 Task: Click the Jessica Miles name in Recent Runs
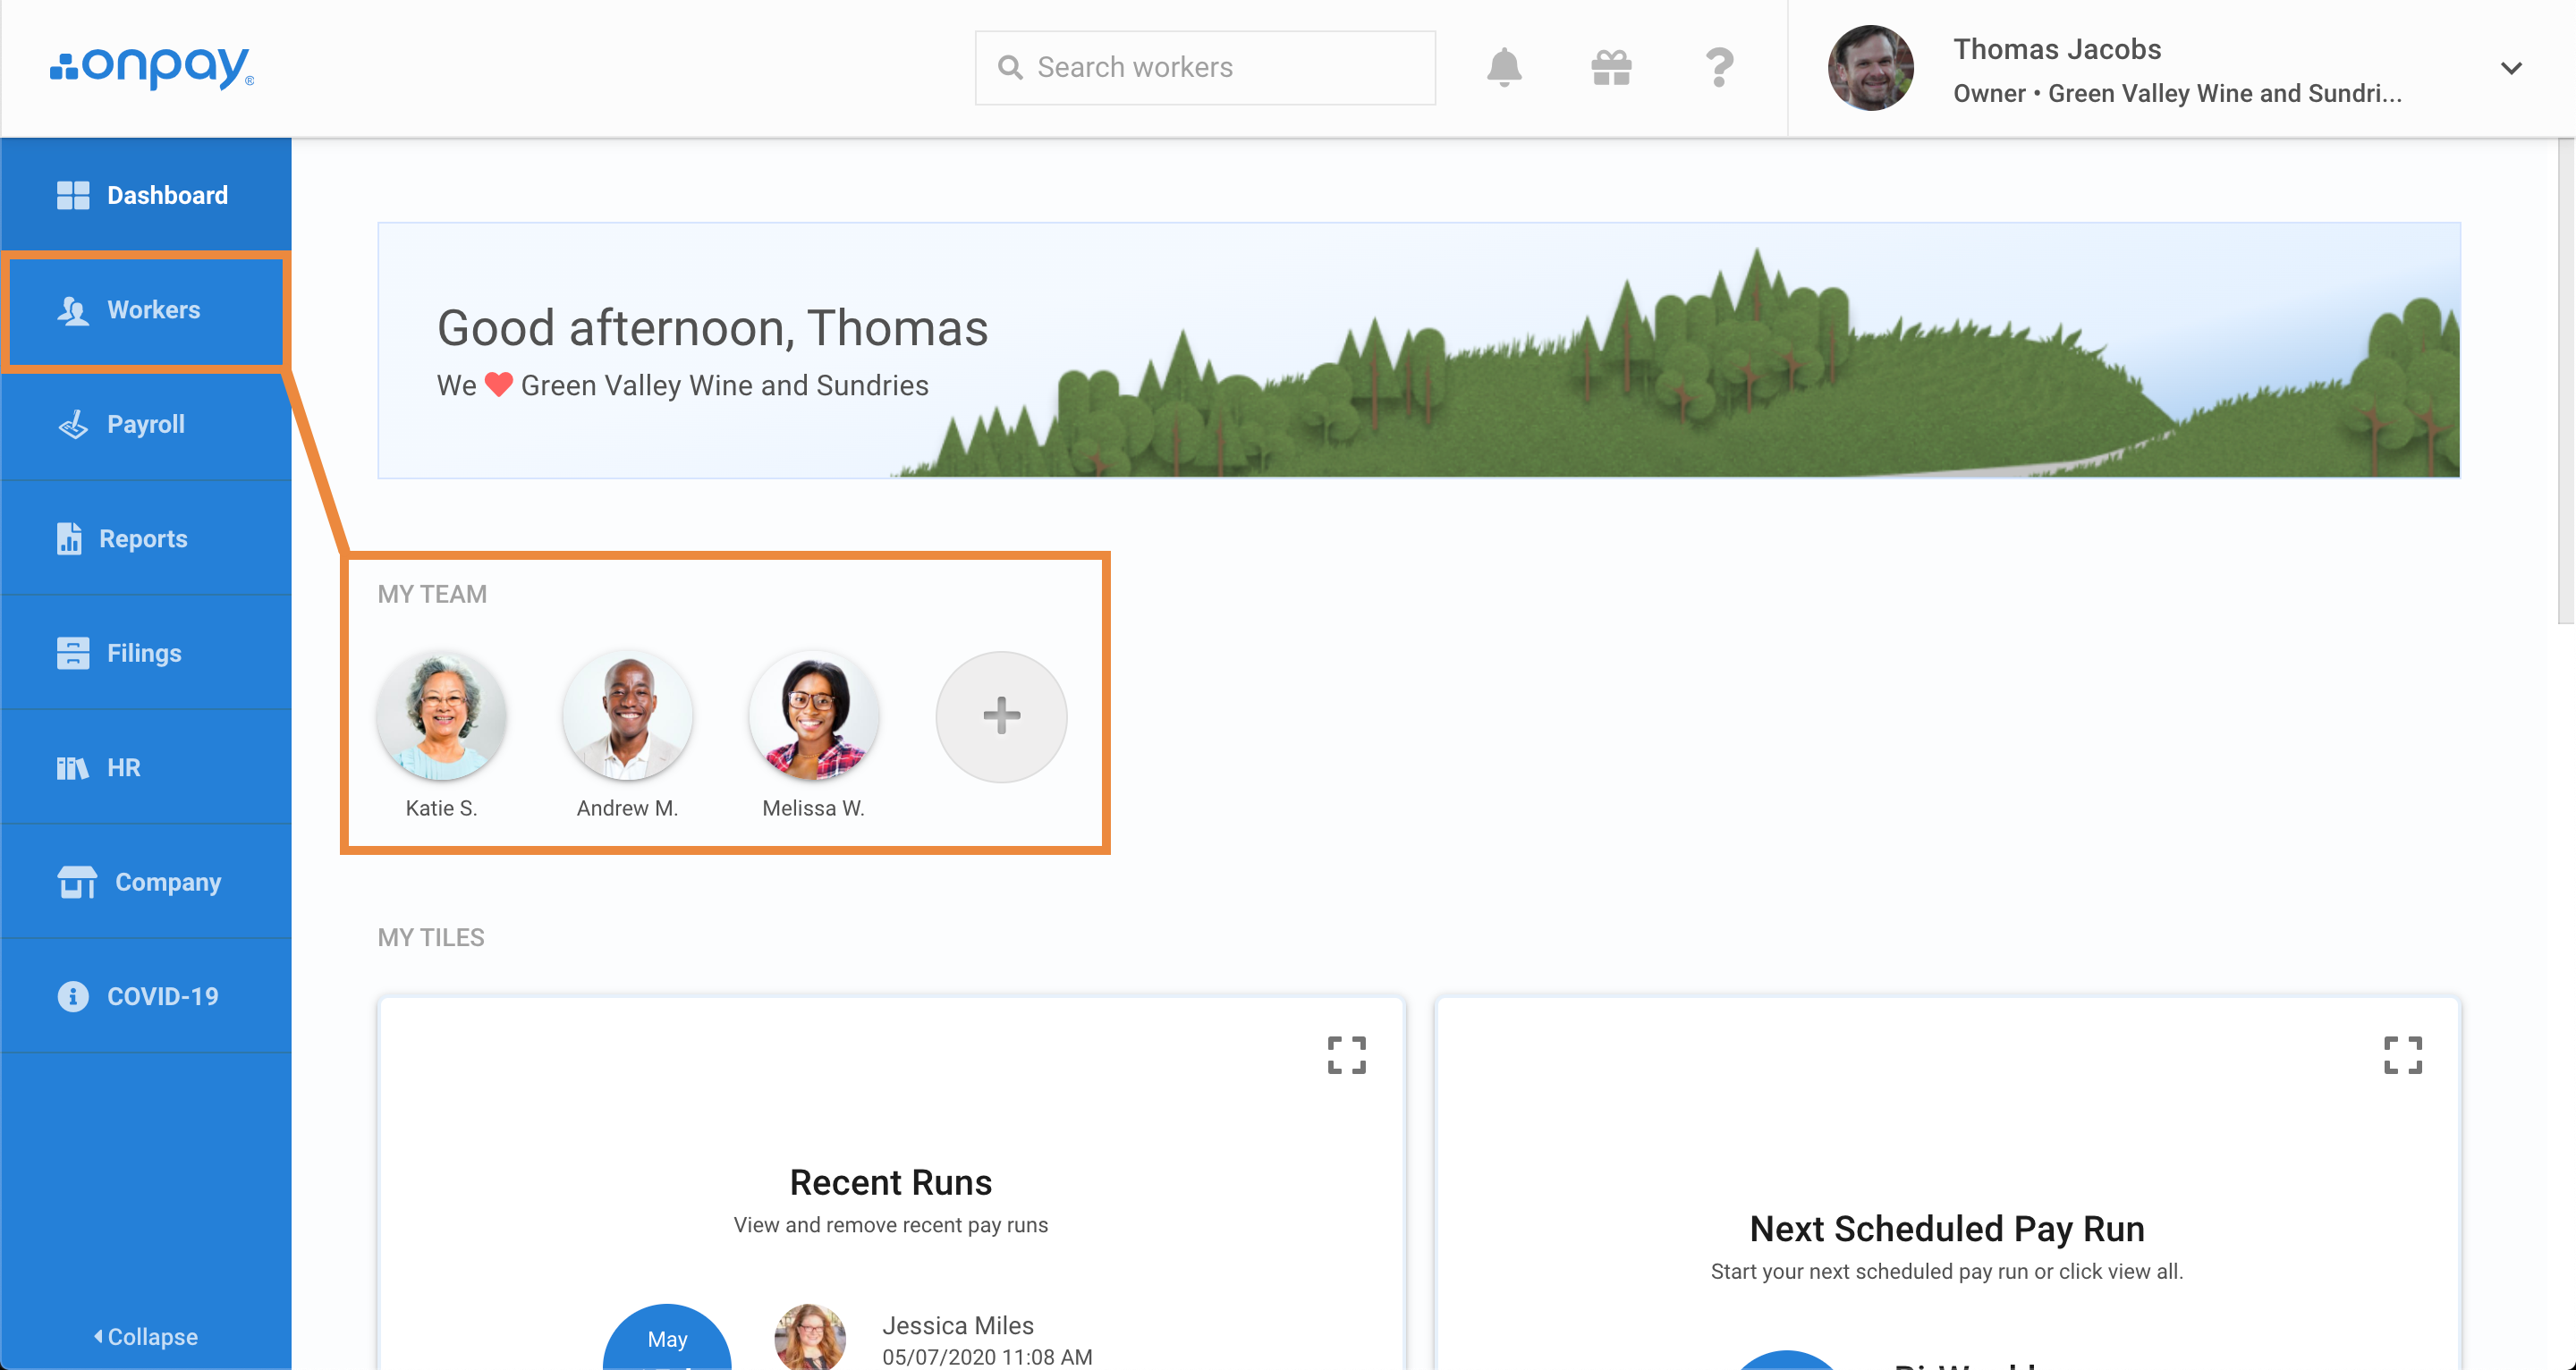[957, 1325]
